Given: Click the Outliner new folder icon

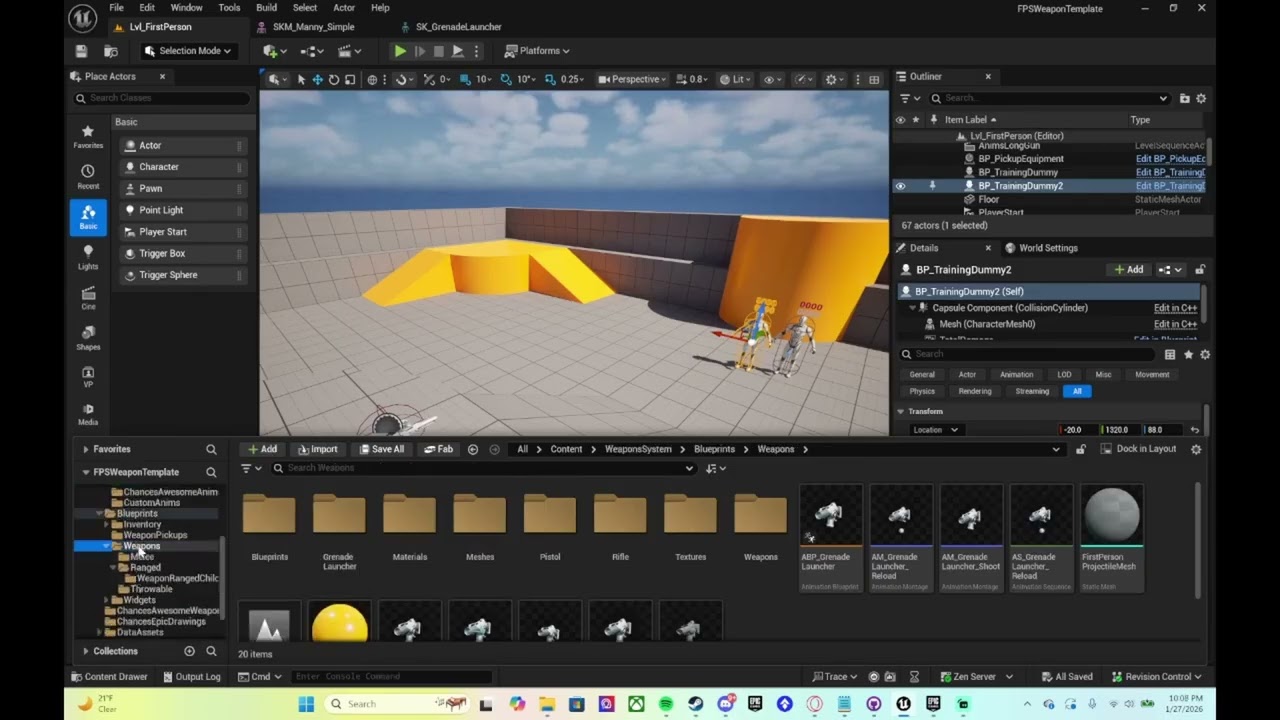Looking at the screenshot, I should (x=1185, y=98).
